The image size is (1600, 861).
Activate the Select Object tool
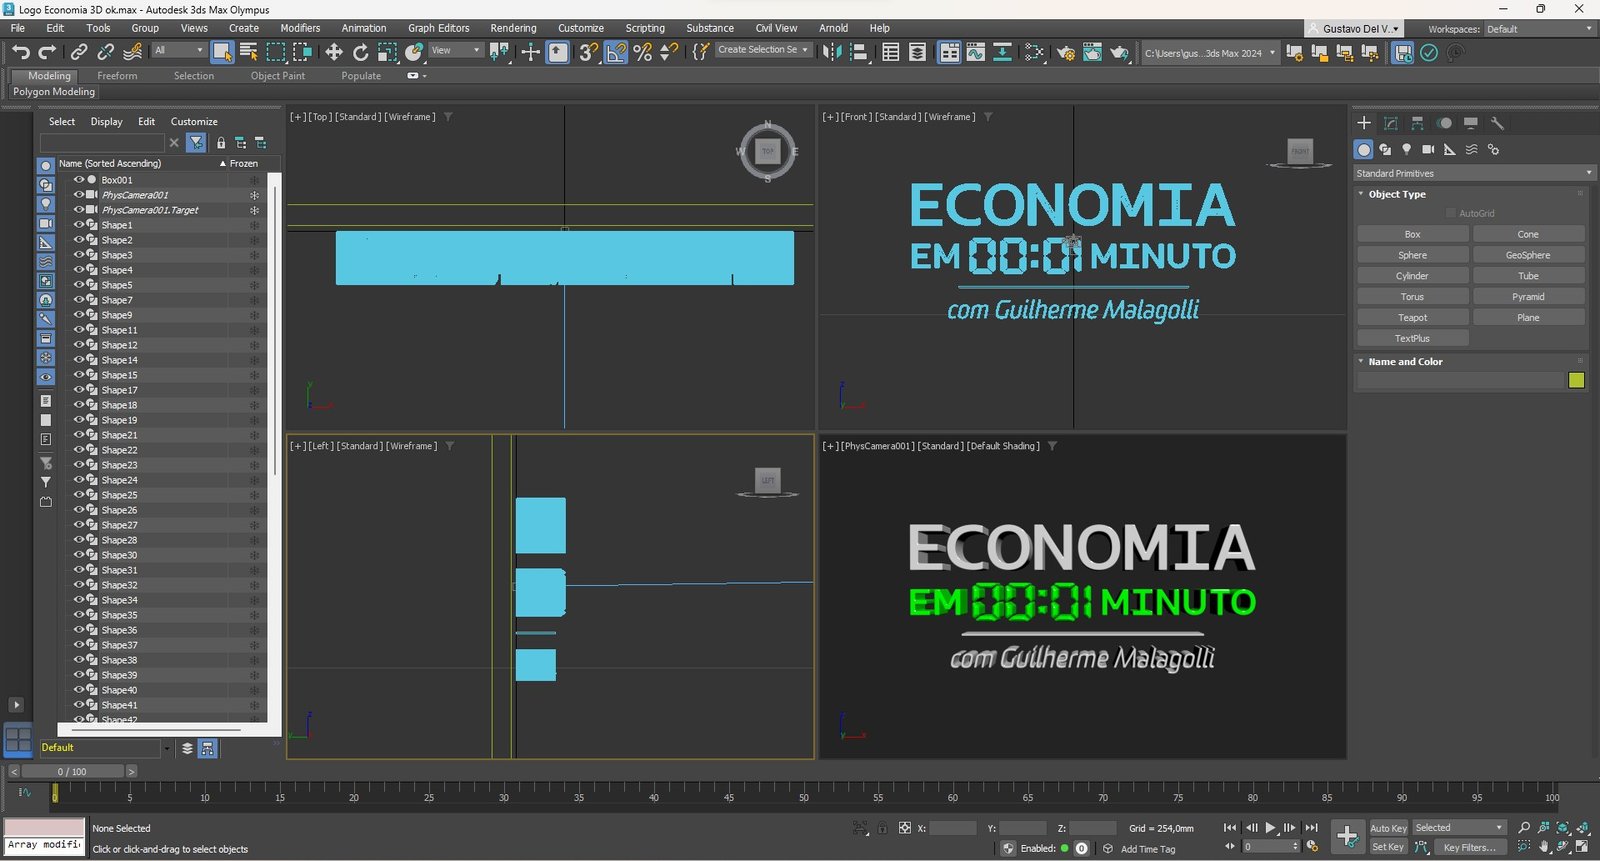point(222,52)
